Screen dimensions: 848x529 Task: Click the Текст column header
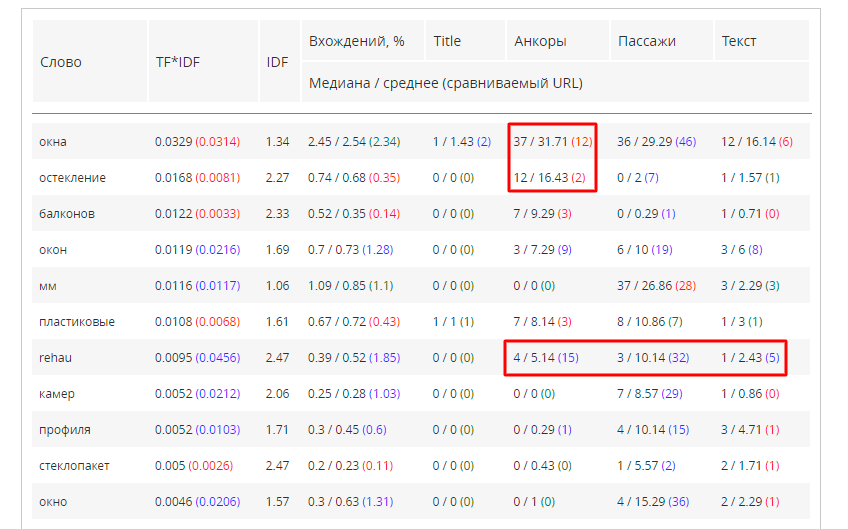[x=762, y=41]
